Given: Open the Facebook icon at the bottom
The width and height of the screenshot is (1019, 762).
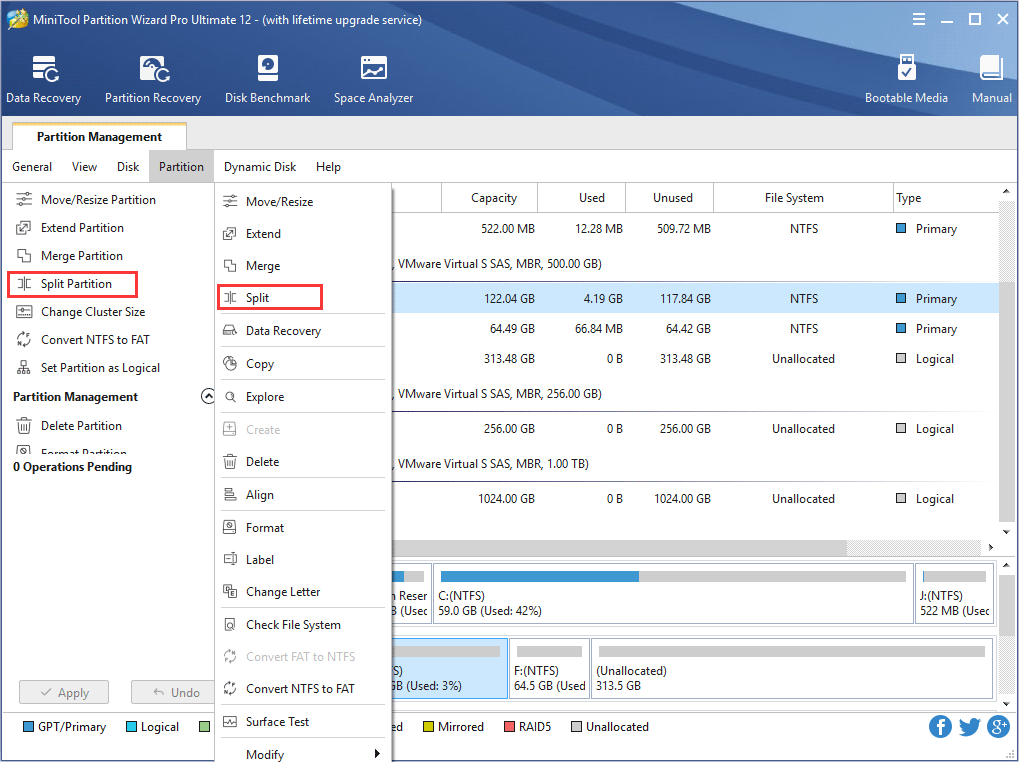Looking at the screenshot, I should point(939,727).
